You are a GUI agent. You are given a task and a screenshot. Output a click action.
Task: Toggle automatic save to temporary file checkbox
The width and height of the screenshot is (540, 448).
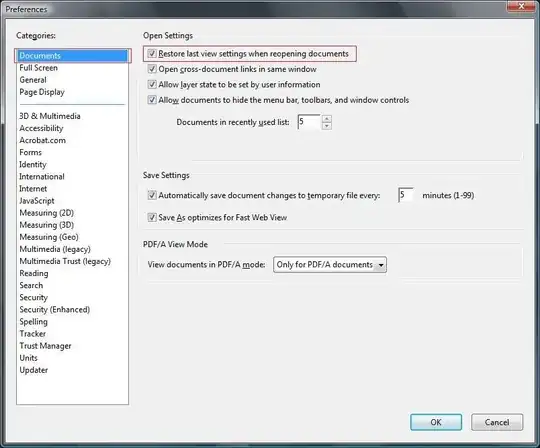tap(152, 195)
